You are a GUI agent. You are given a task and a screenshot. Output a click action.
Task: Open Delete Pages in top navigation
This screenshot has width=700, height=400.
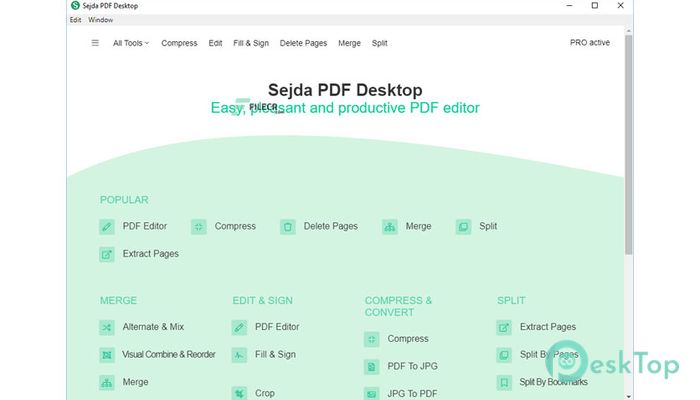tap(303, 43)
